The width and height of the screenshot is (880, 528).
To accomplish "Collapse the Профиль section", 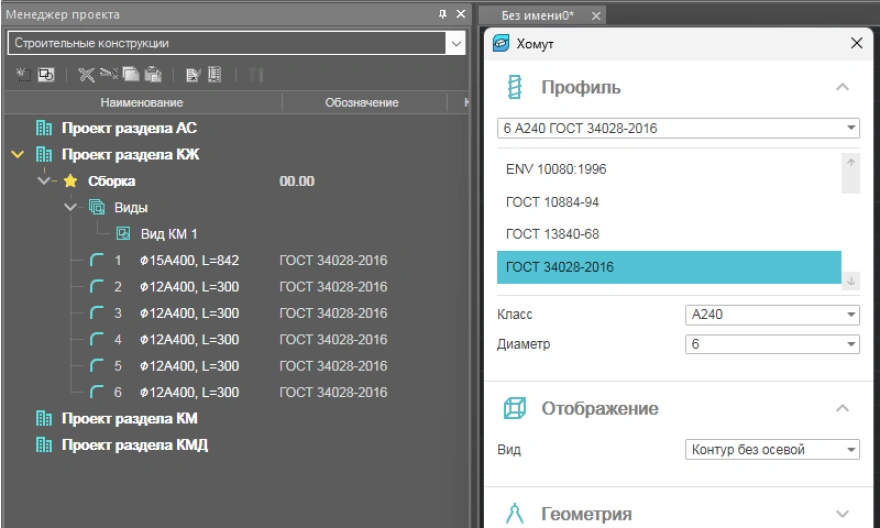I will (842, 88).
